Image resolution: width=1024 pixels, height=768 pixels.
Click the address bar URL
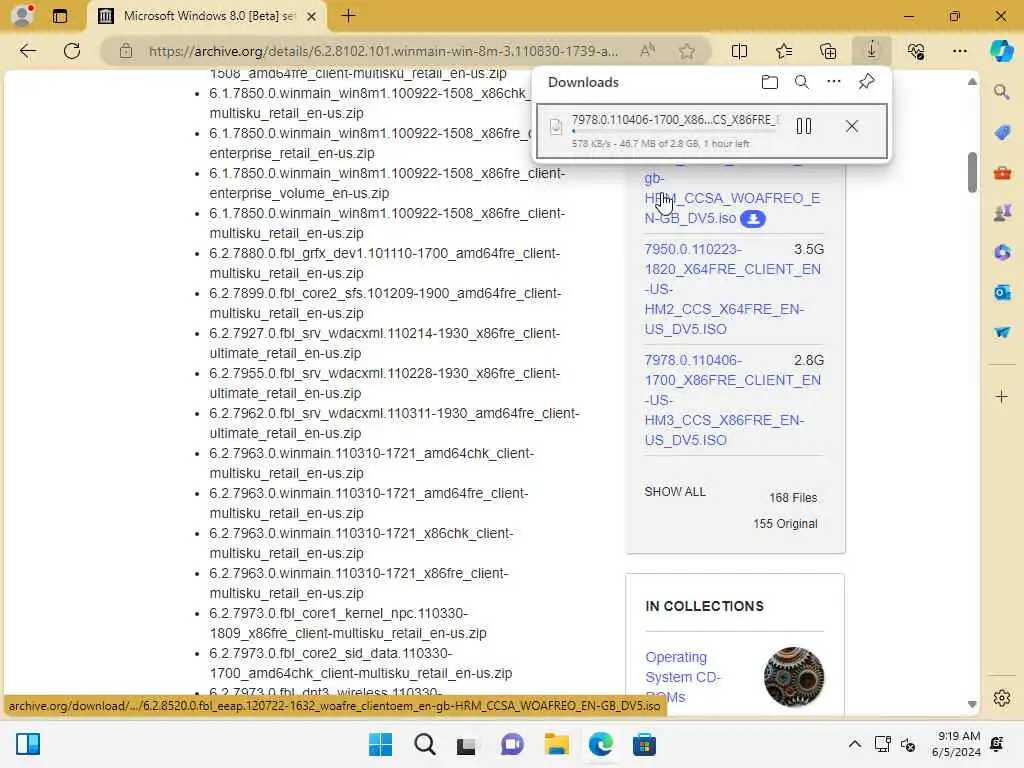(x=383, y=51)
